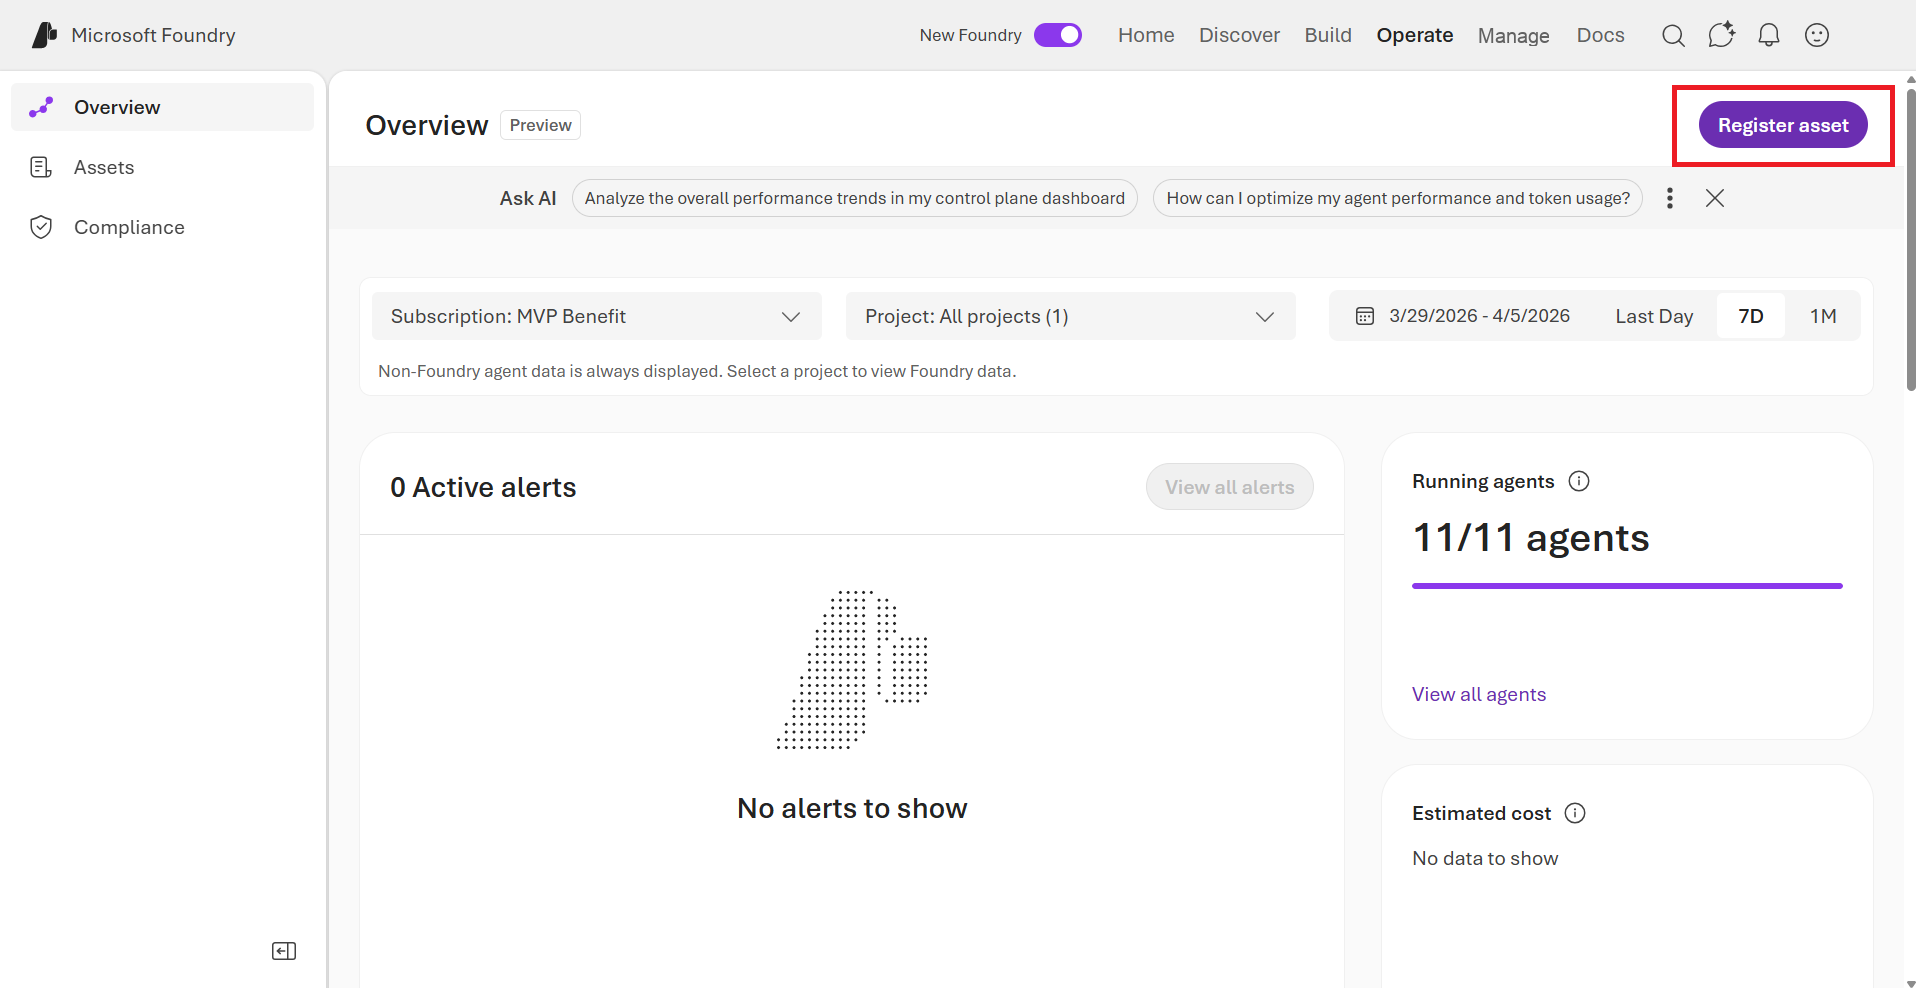
Task: Select the Compliance sidebar item label
Action: click(129, 227)
